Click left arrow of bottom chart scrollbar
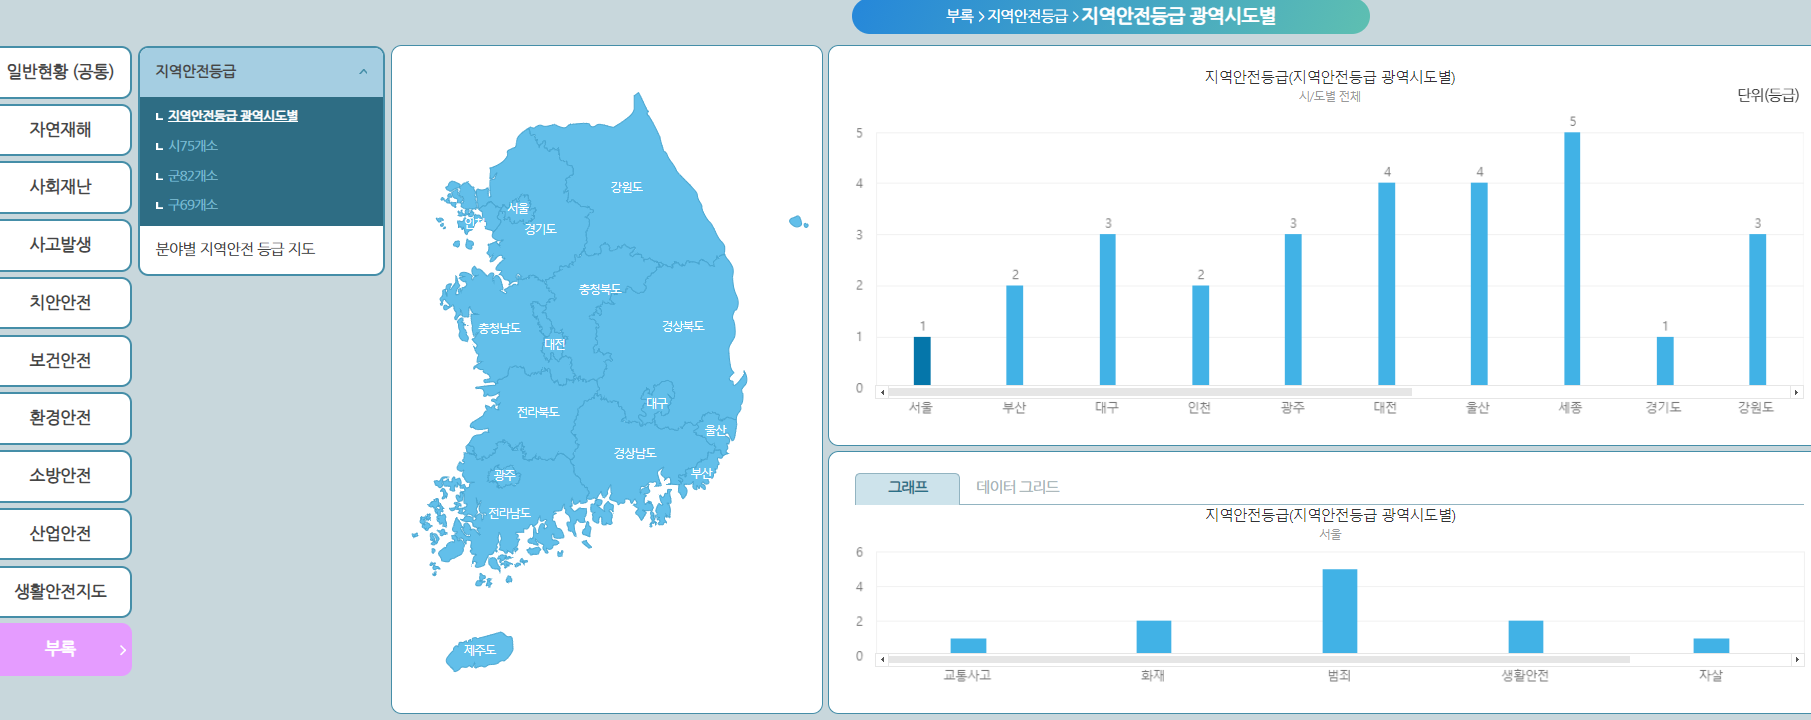The width and height of the screenshot is (1811, 720). (x=881, y=659)
